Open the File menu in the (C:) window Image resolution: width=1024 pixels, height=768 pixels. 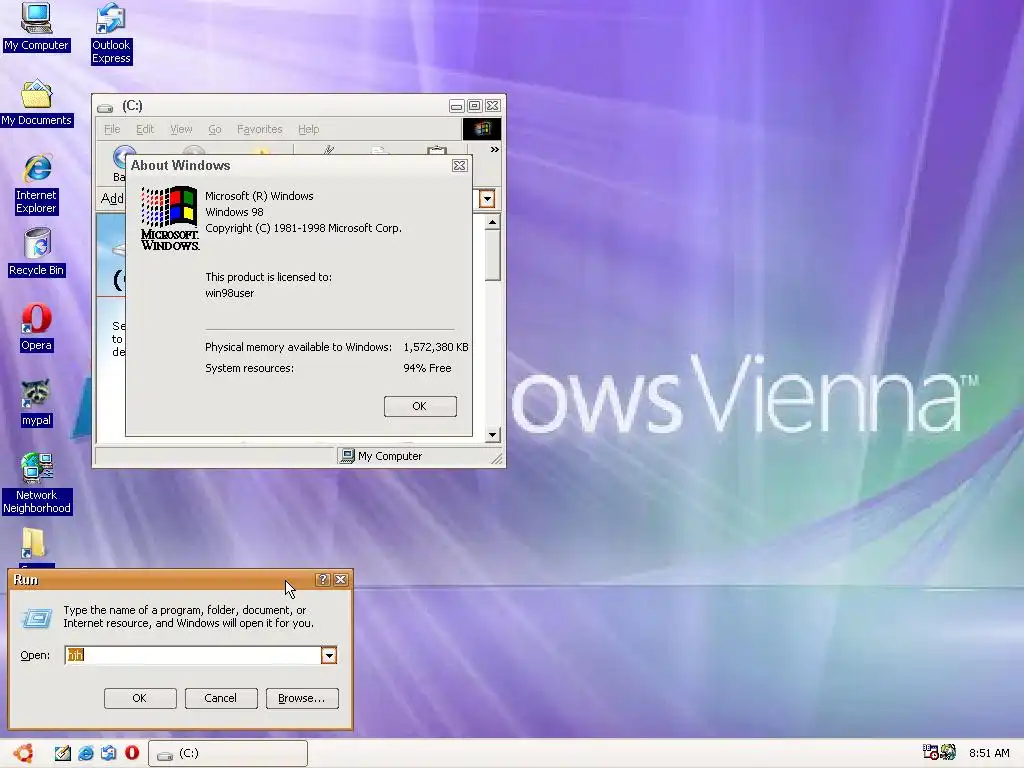point(112,129)
